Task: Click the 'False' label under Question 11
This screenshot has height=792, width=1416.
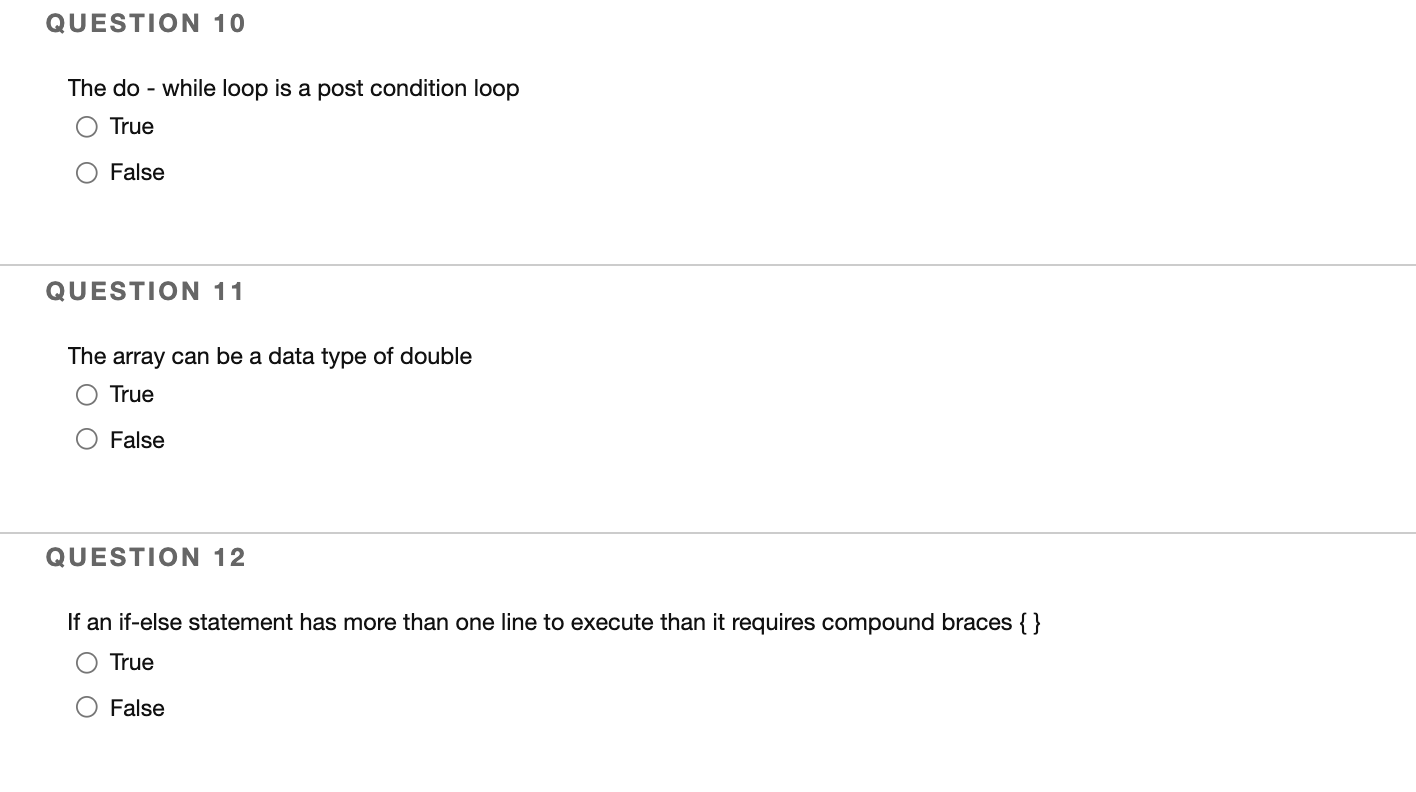Action: pyautogui.click(x=136, y=439)
